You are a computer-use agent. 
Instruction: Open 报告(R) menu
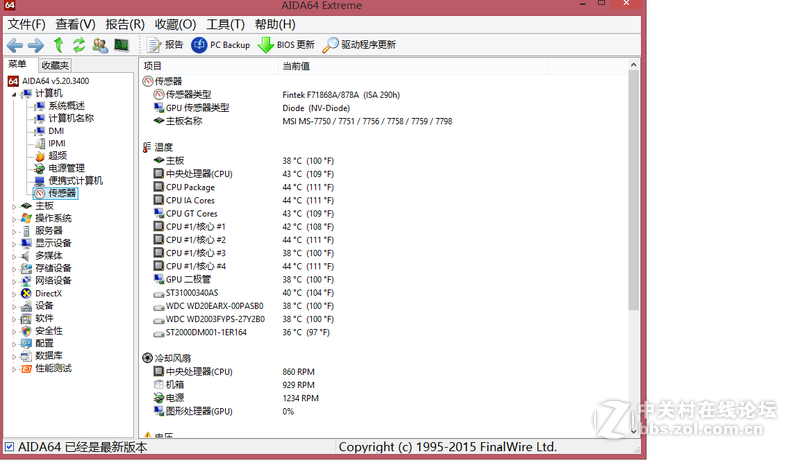click(x=125, y=25)
